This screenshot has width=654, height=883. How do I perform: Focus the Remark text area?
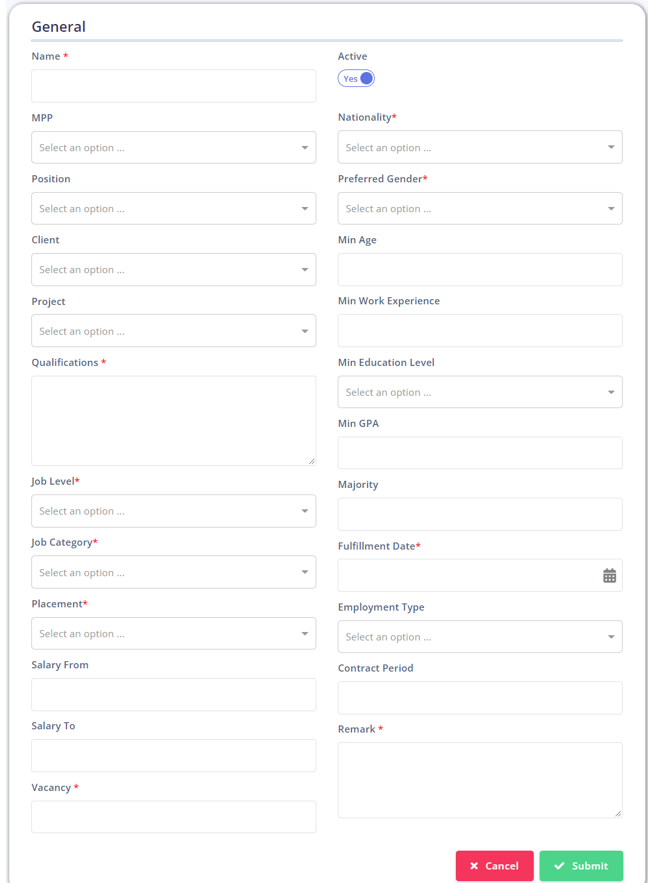coord(480,780)
